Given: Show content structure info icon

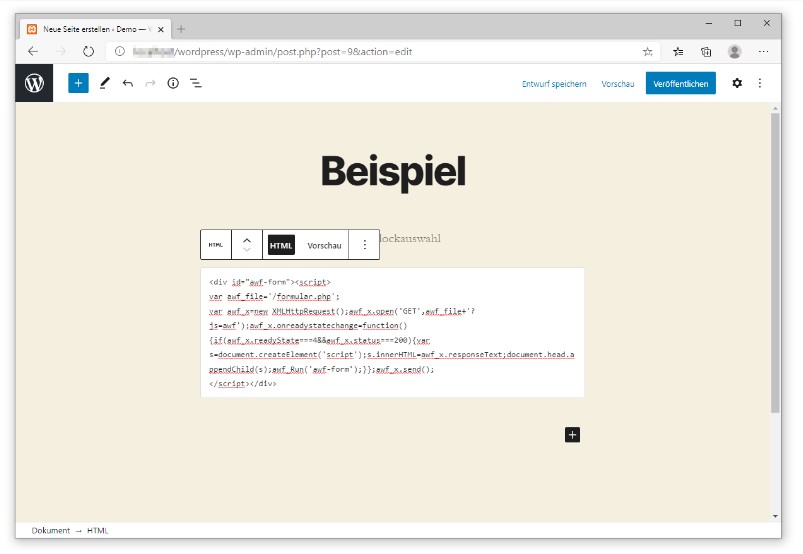Looking at the screenshot, I should pyautogui.click(x=173, y=83).
